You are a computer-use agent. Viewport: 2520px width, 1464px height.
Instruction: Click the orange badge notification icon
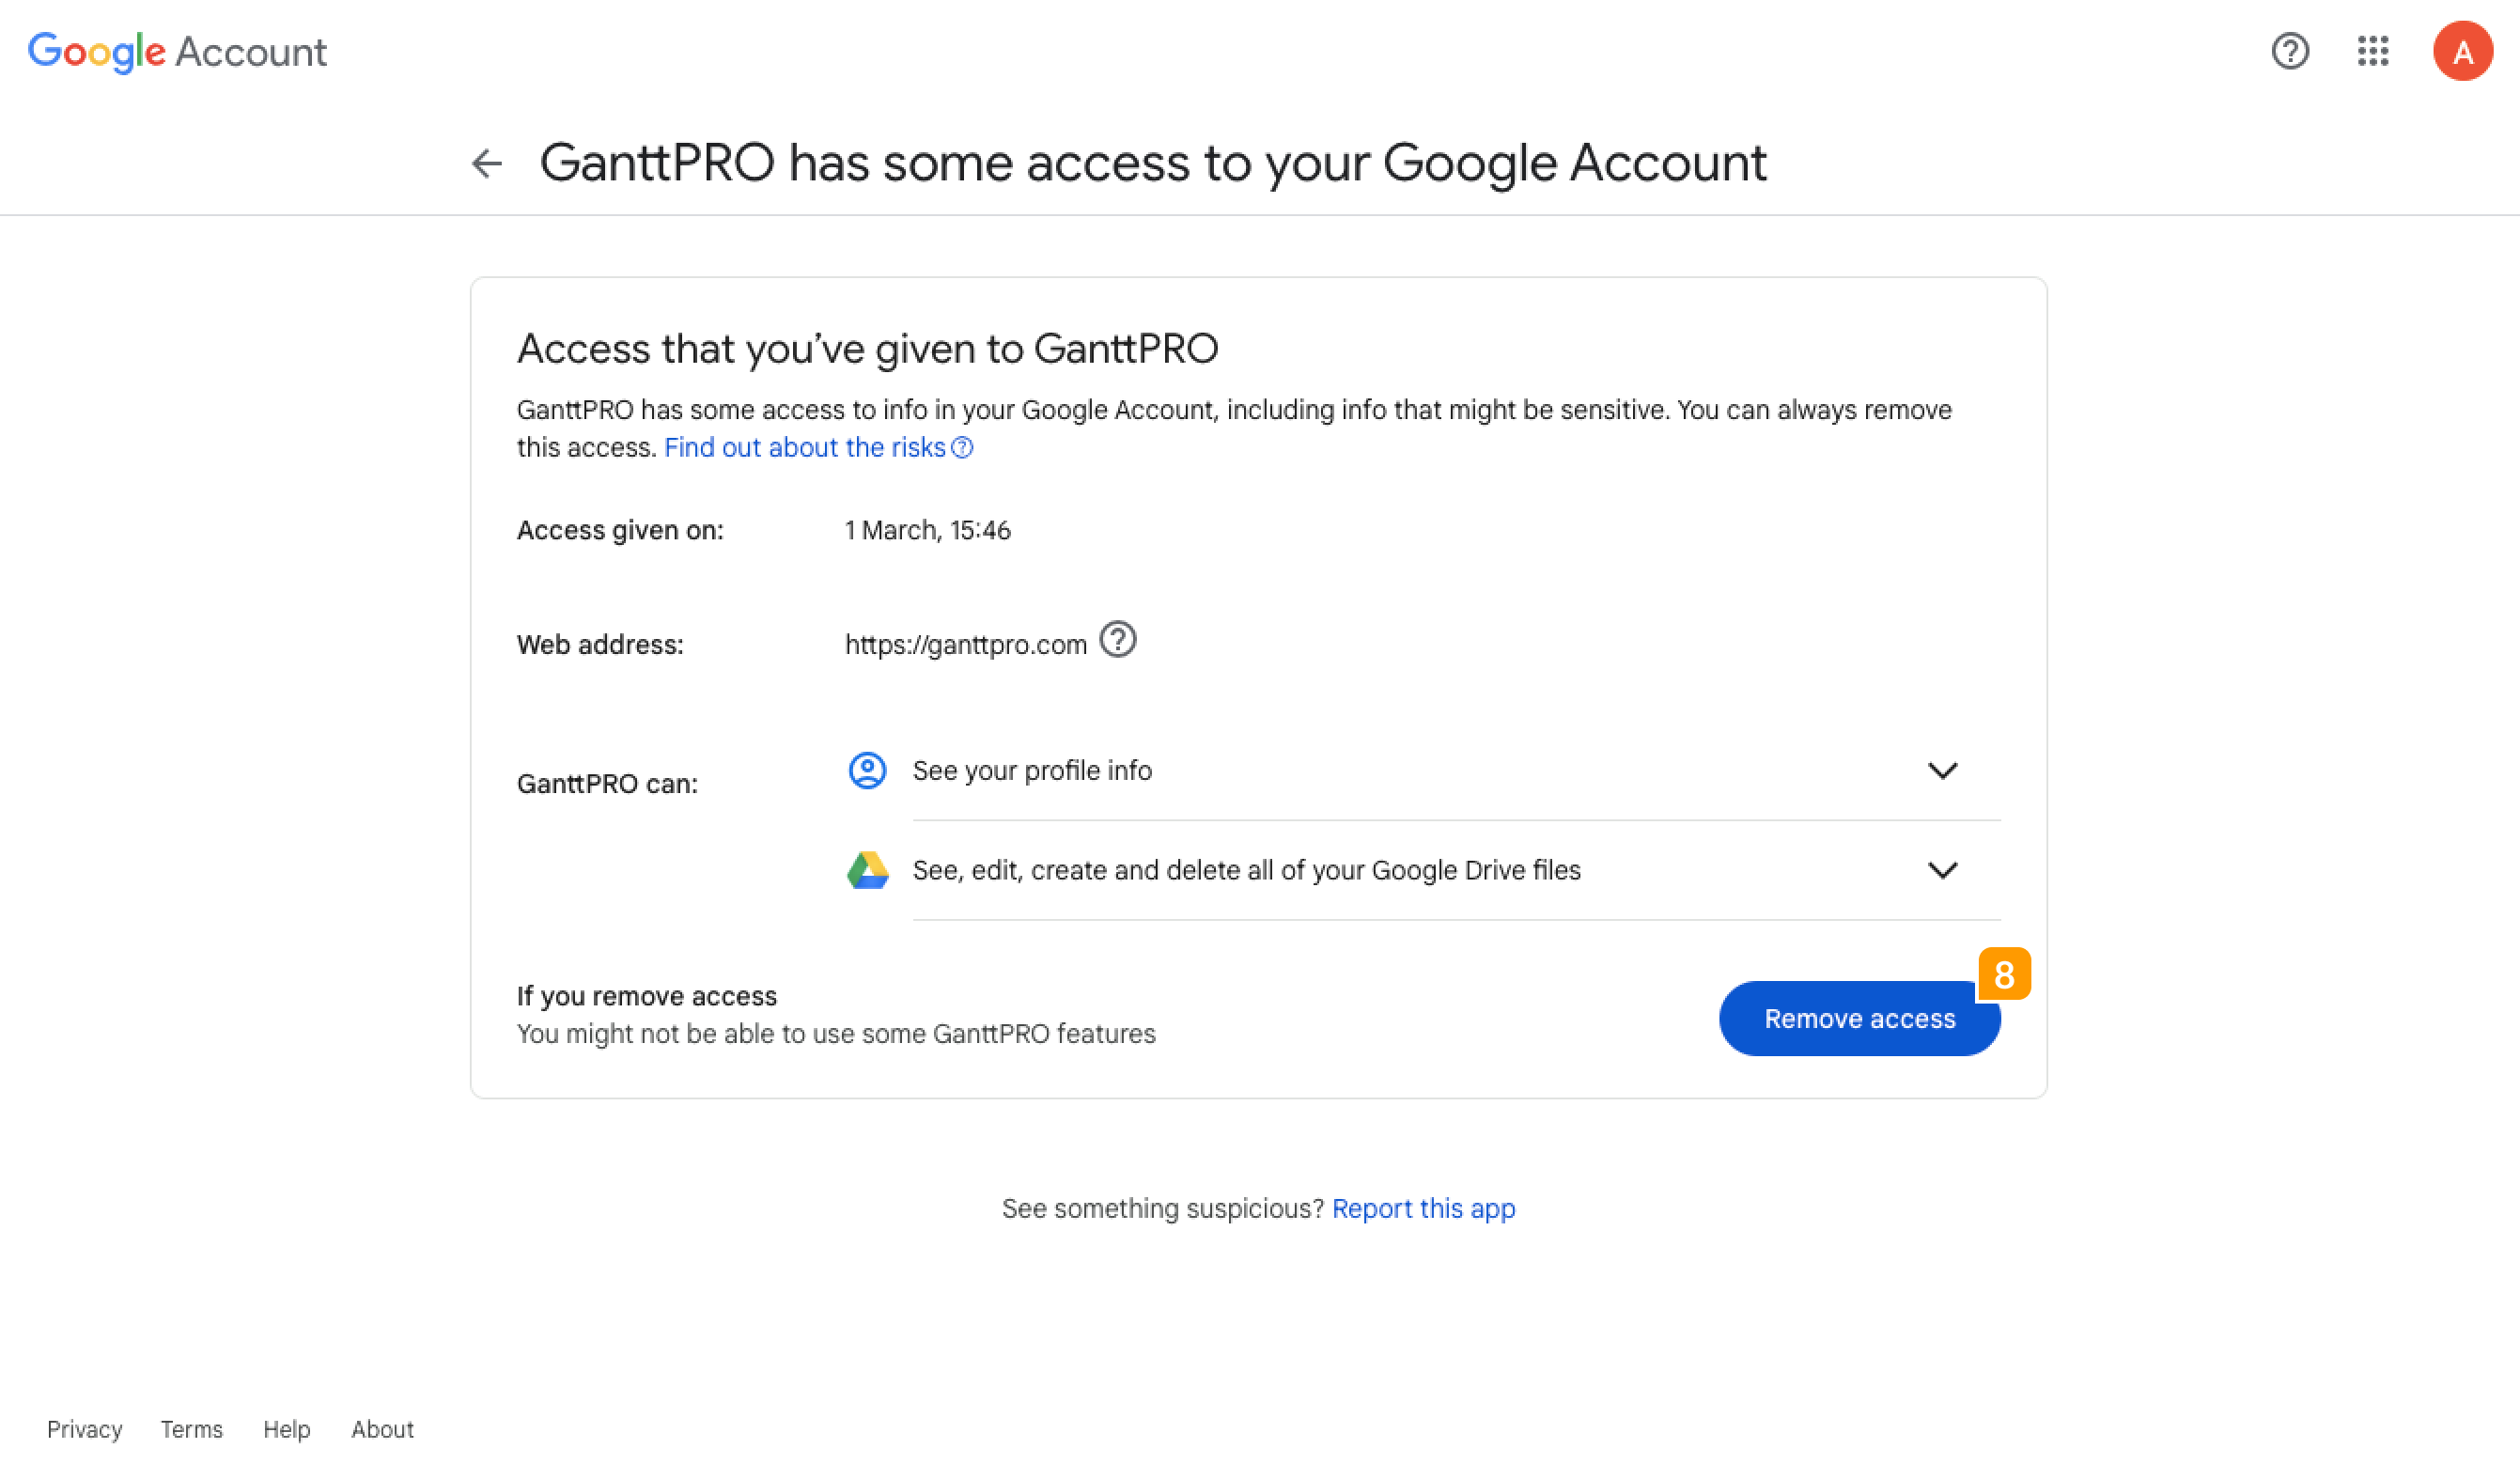click(2006, 974)
